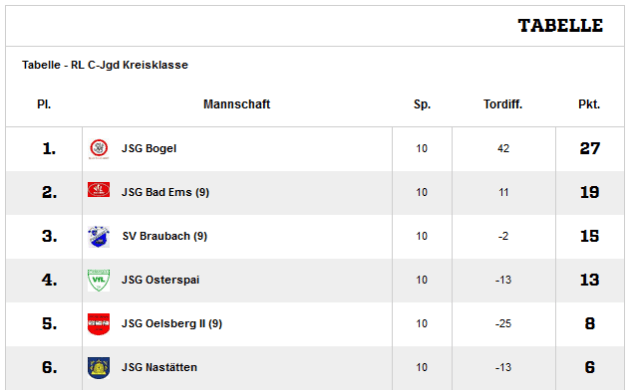The width and height of the screenshot is (630, 390).
Task: Click the Sp. column header
Action: (x=422, y=104)
